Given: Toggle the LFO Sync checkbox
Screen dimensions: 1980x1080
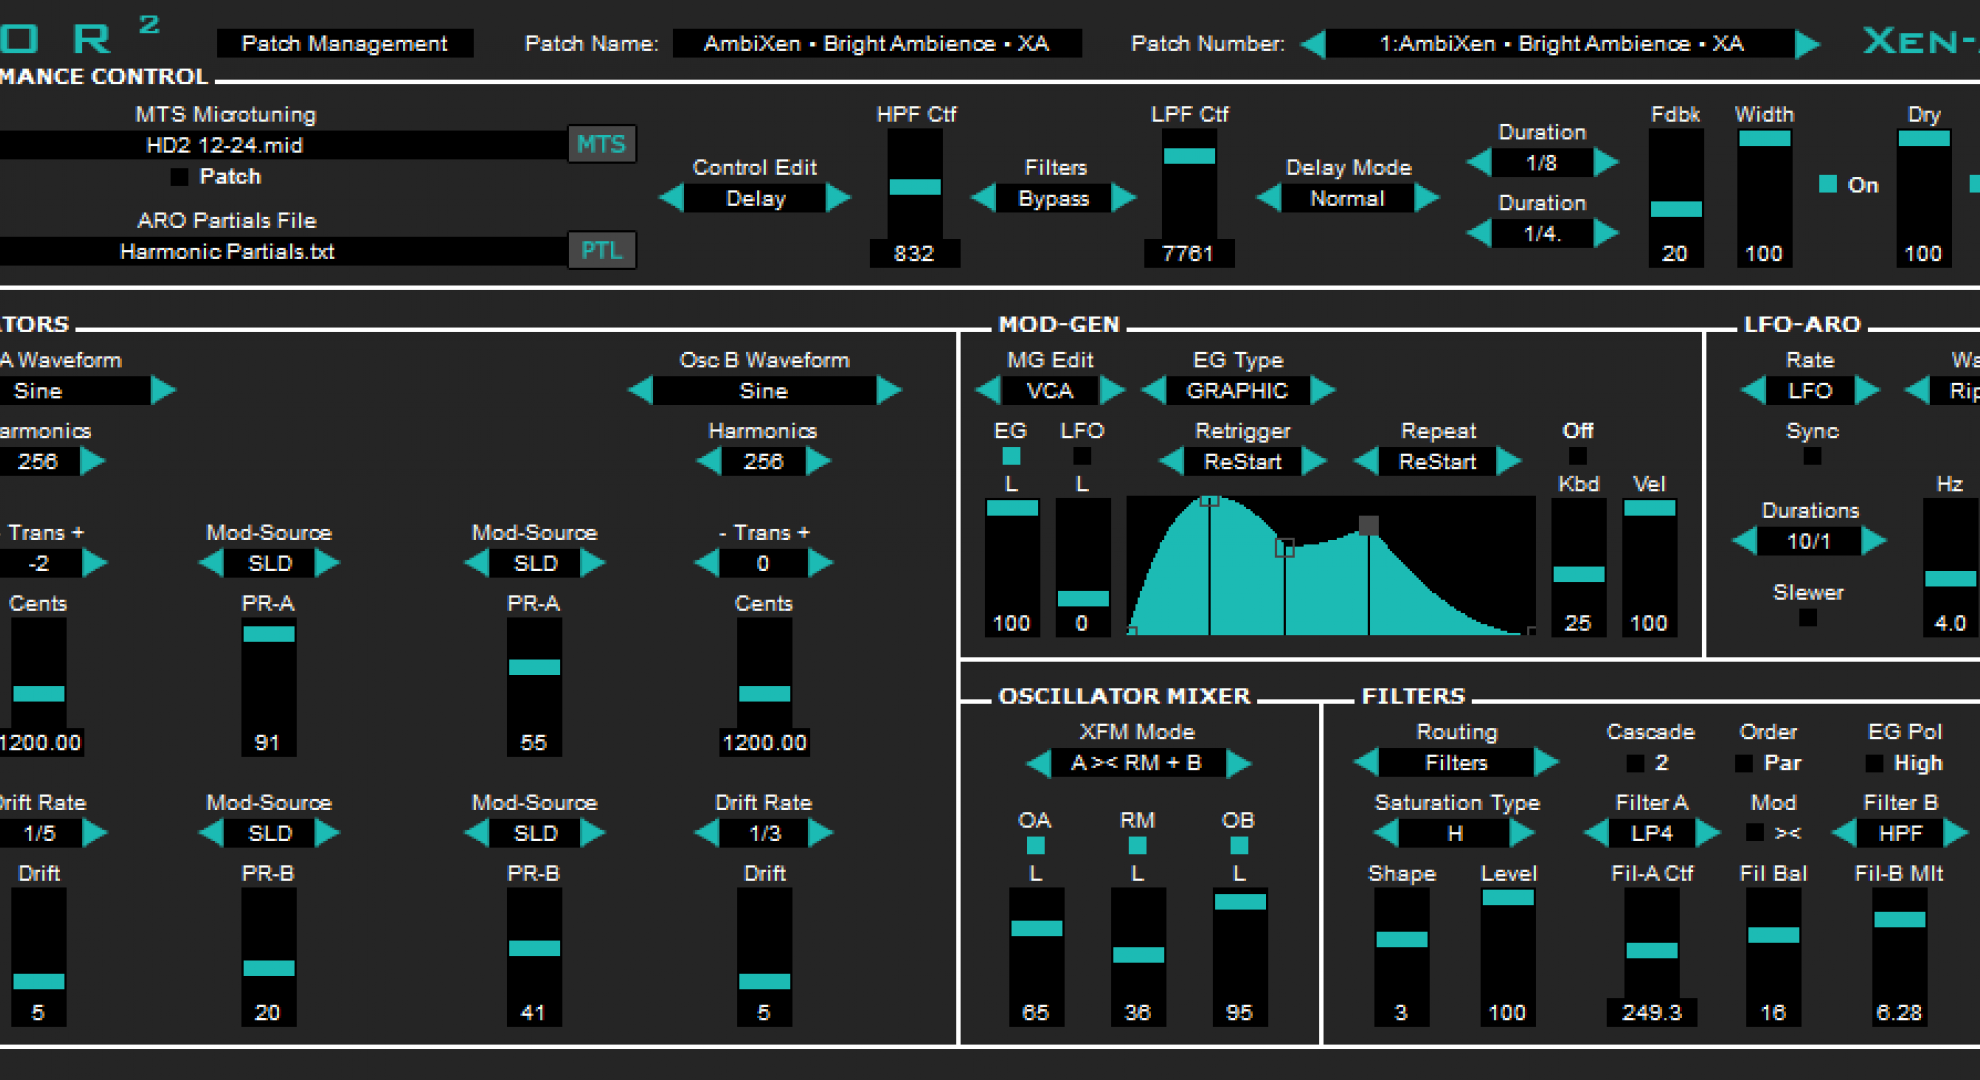Looking at the screenshot, I should [x=1812, y=457].
